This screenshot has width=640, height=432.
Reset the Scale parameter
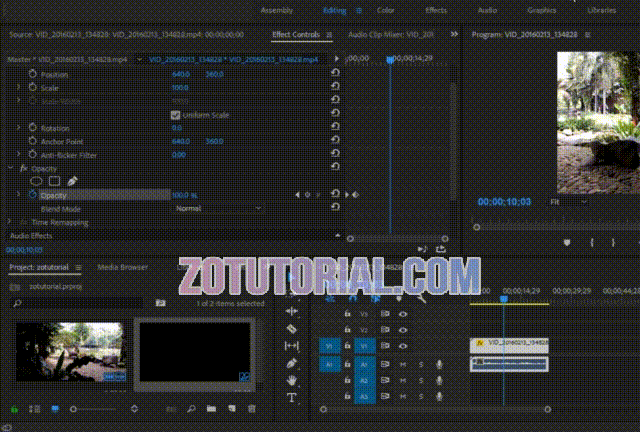tap(335, 86)
